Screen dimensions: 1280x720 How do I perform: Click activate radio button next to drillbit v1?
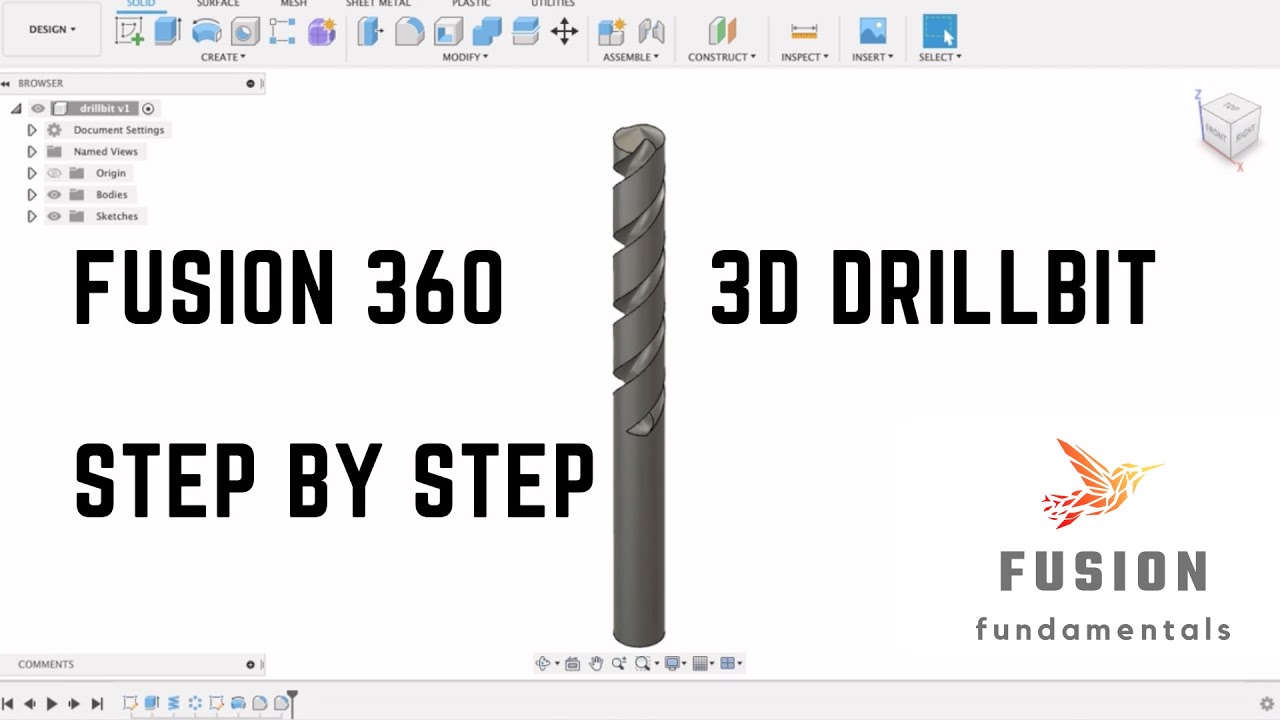point(148,108)
